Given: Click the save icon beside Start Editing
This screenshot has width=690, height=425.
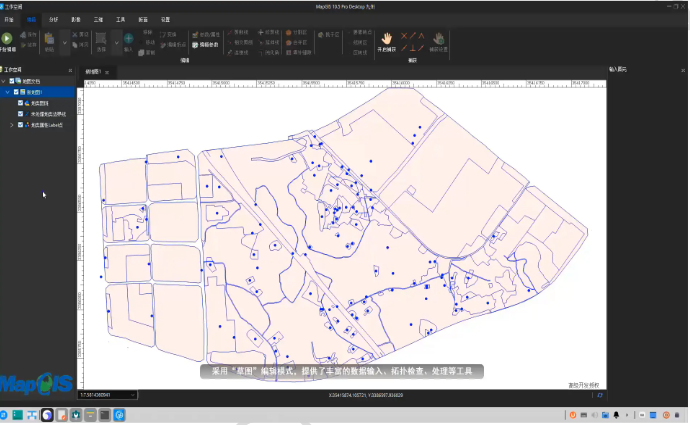Looking at the screenshot, I should pos(23,35).
